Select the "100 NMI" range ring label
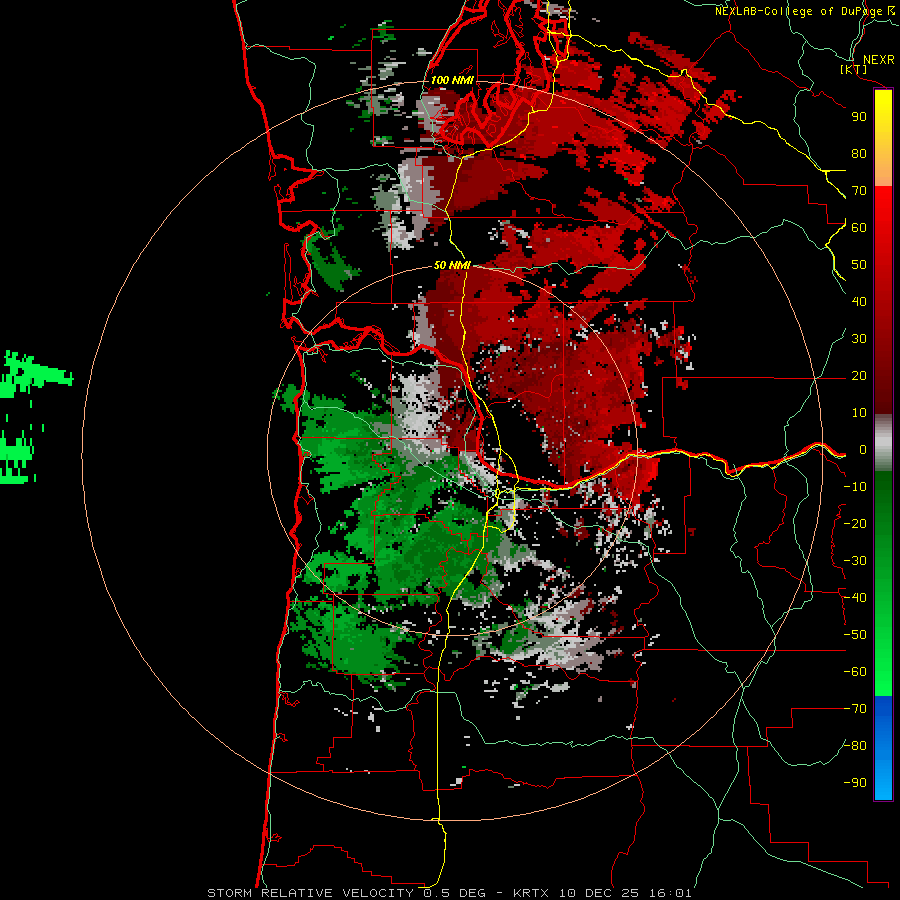The image size is (900, 900). [x=452, y=80]
